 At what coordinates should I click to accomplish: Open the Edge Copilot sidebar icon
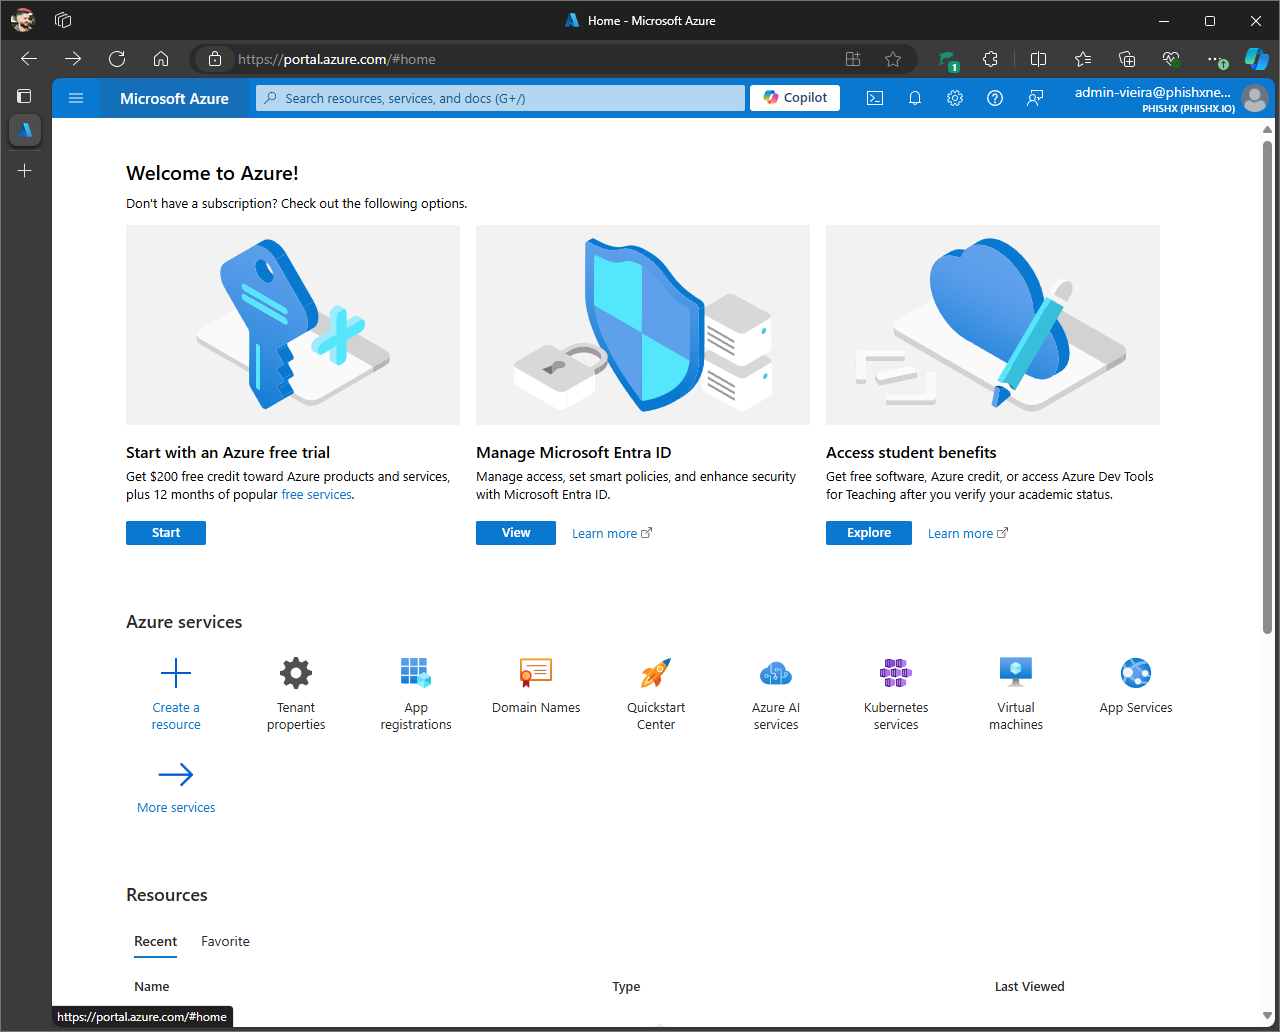click(1256, 59)
